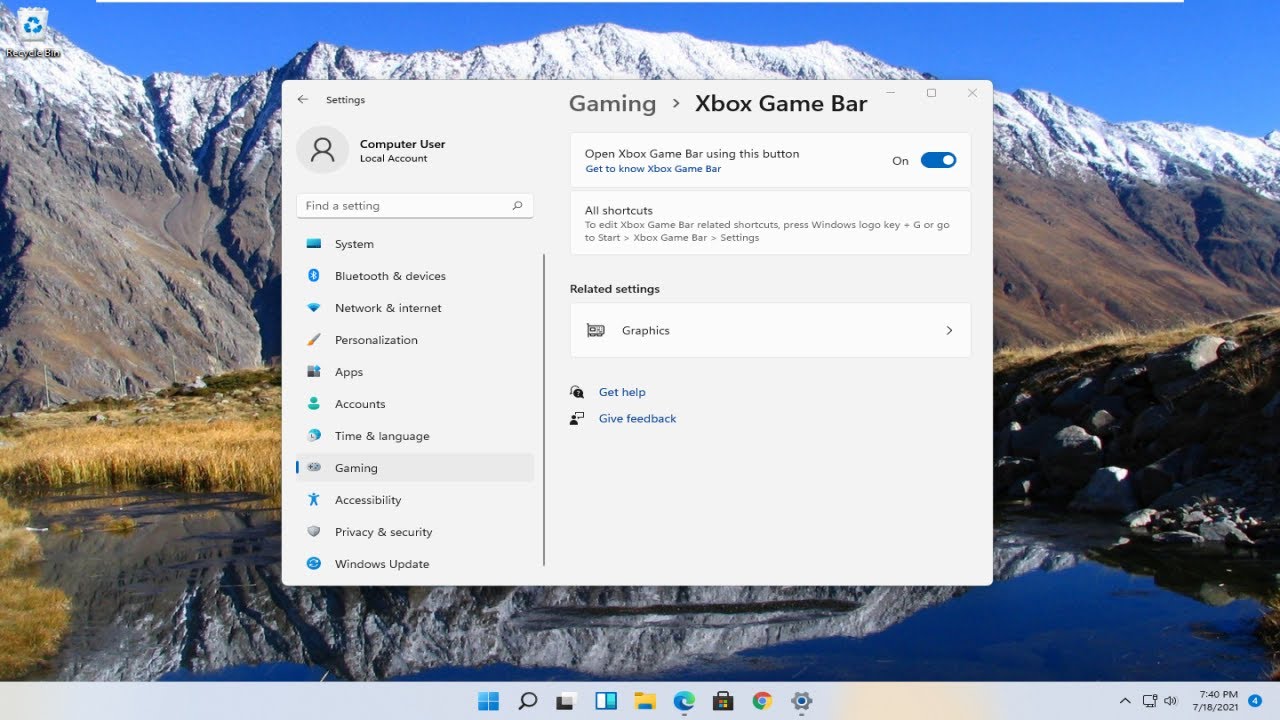This screenshot has height=720, width=1280.
Task: Select System in the settings sidebar
Action: click(415, 244)
